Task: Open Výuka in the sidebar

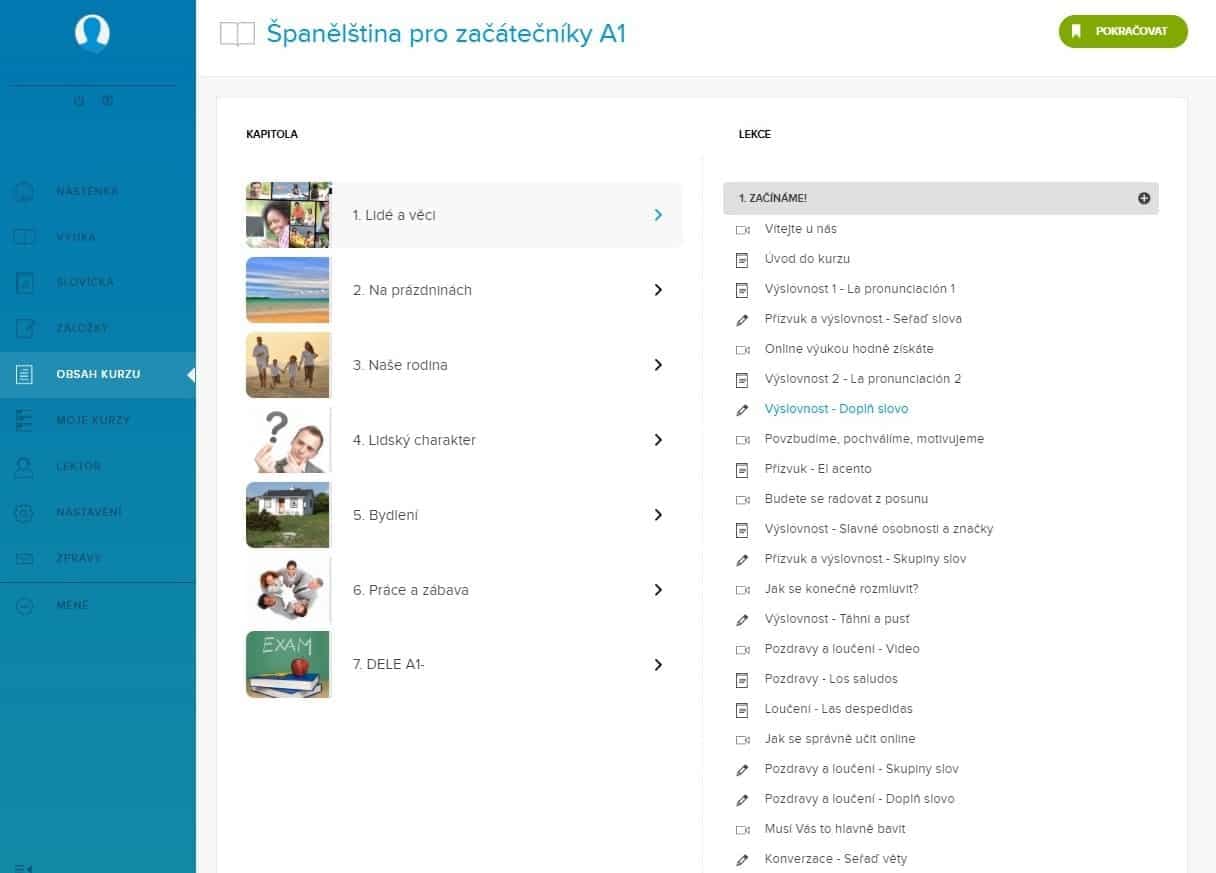Action: [x=98, y=237]
